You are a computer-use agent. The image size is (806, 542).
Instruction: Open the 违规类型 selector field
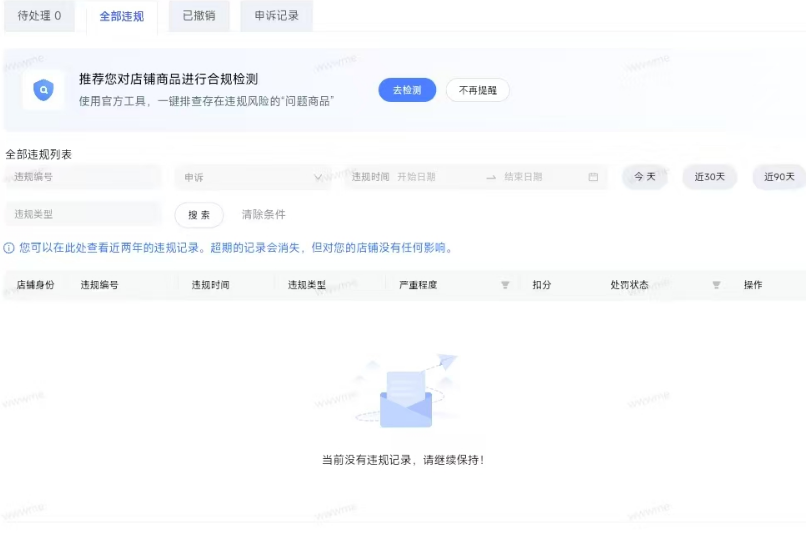(x=82, y=214)
